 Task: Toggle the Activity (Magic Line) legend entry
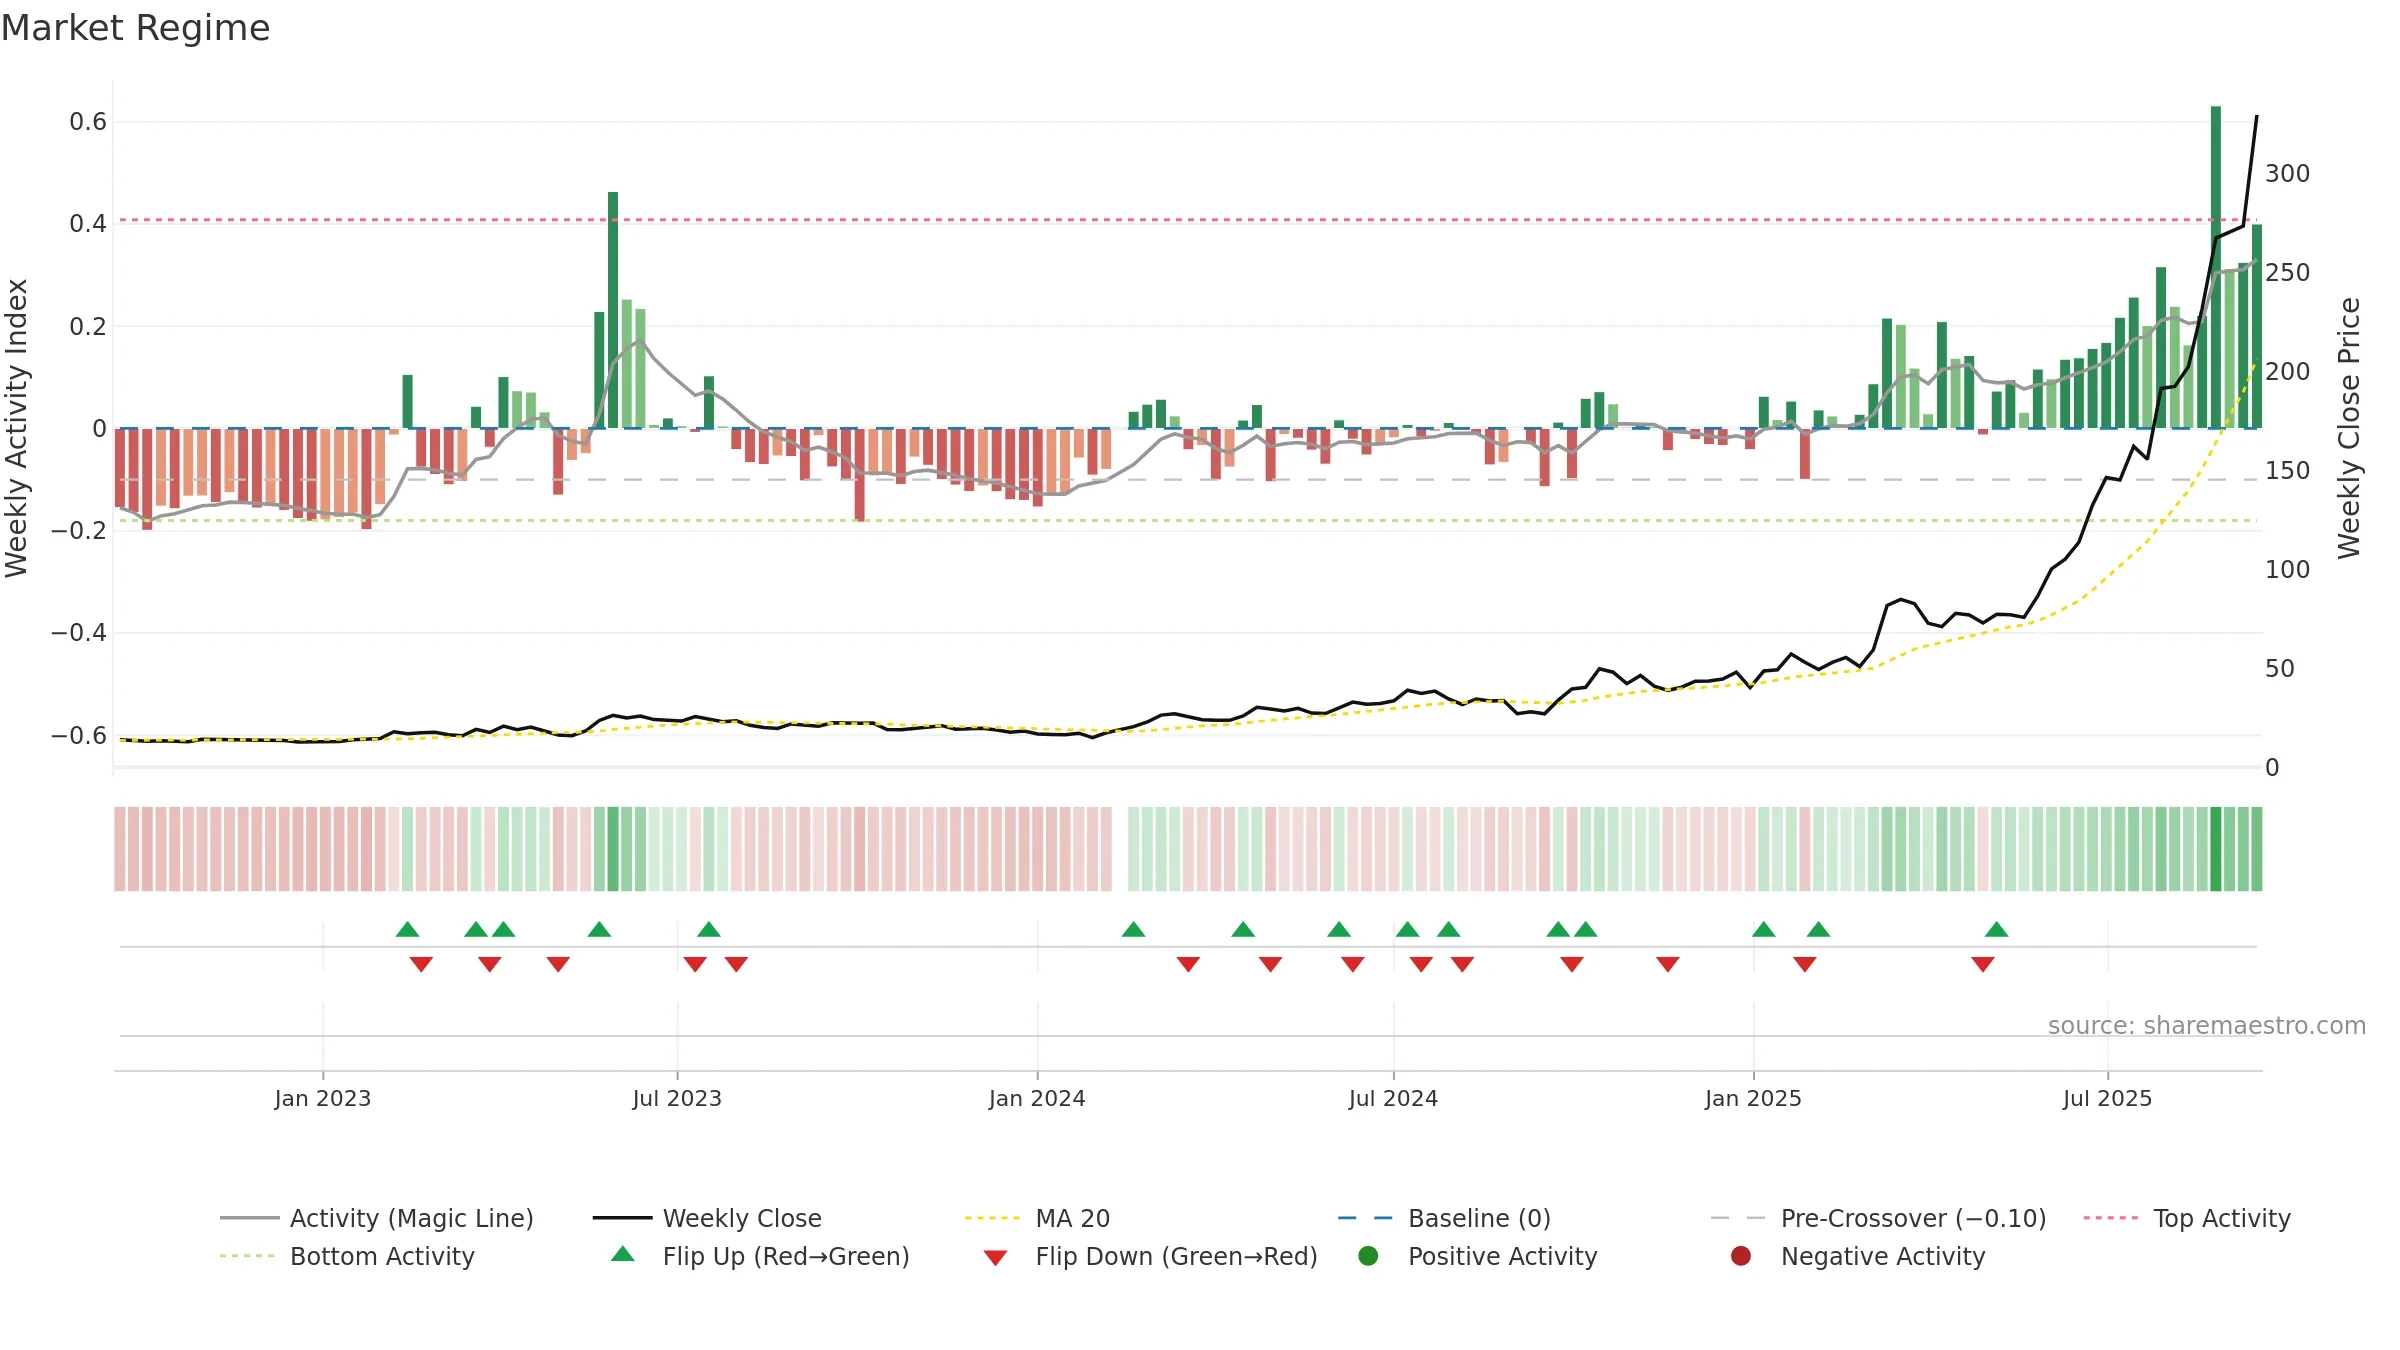[377, 1218]
